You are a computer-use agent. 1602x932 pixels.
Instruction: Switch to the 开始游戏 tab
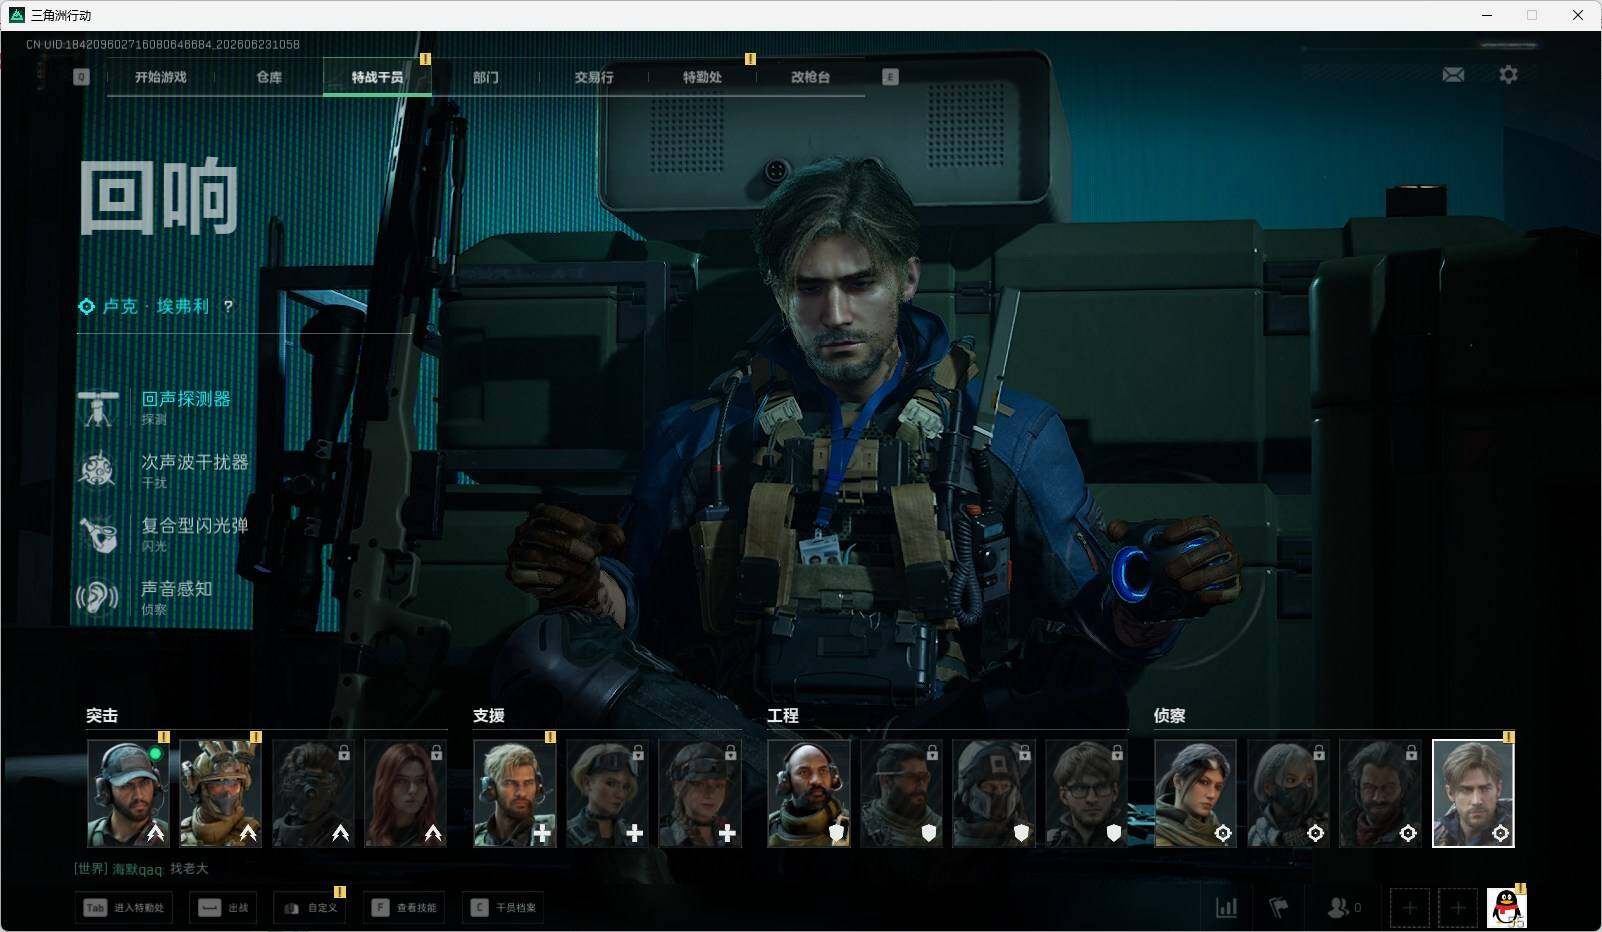coord(161,77)
